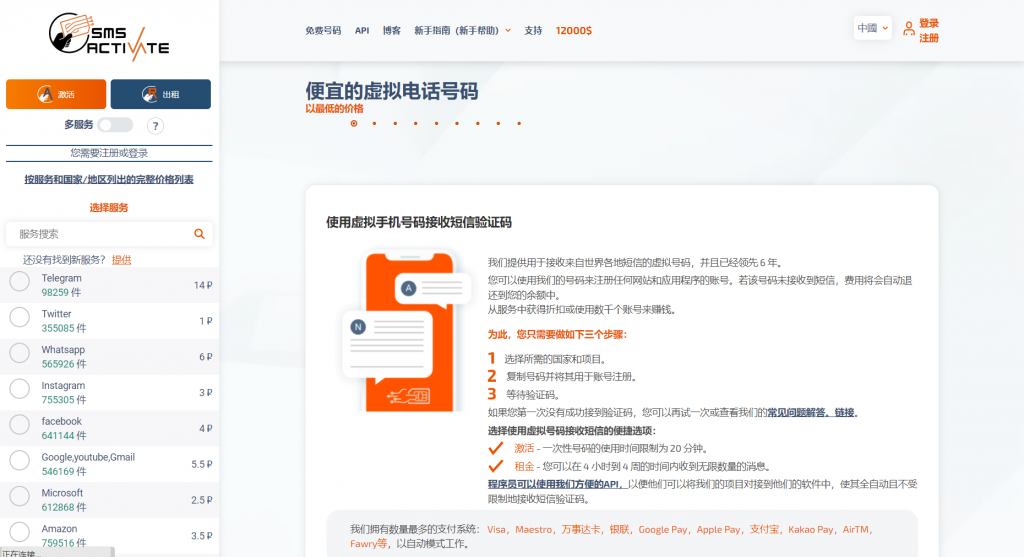Click the 选择服务 heading

pyautogui.click(x=109, y=208)
